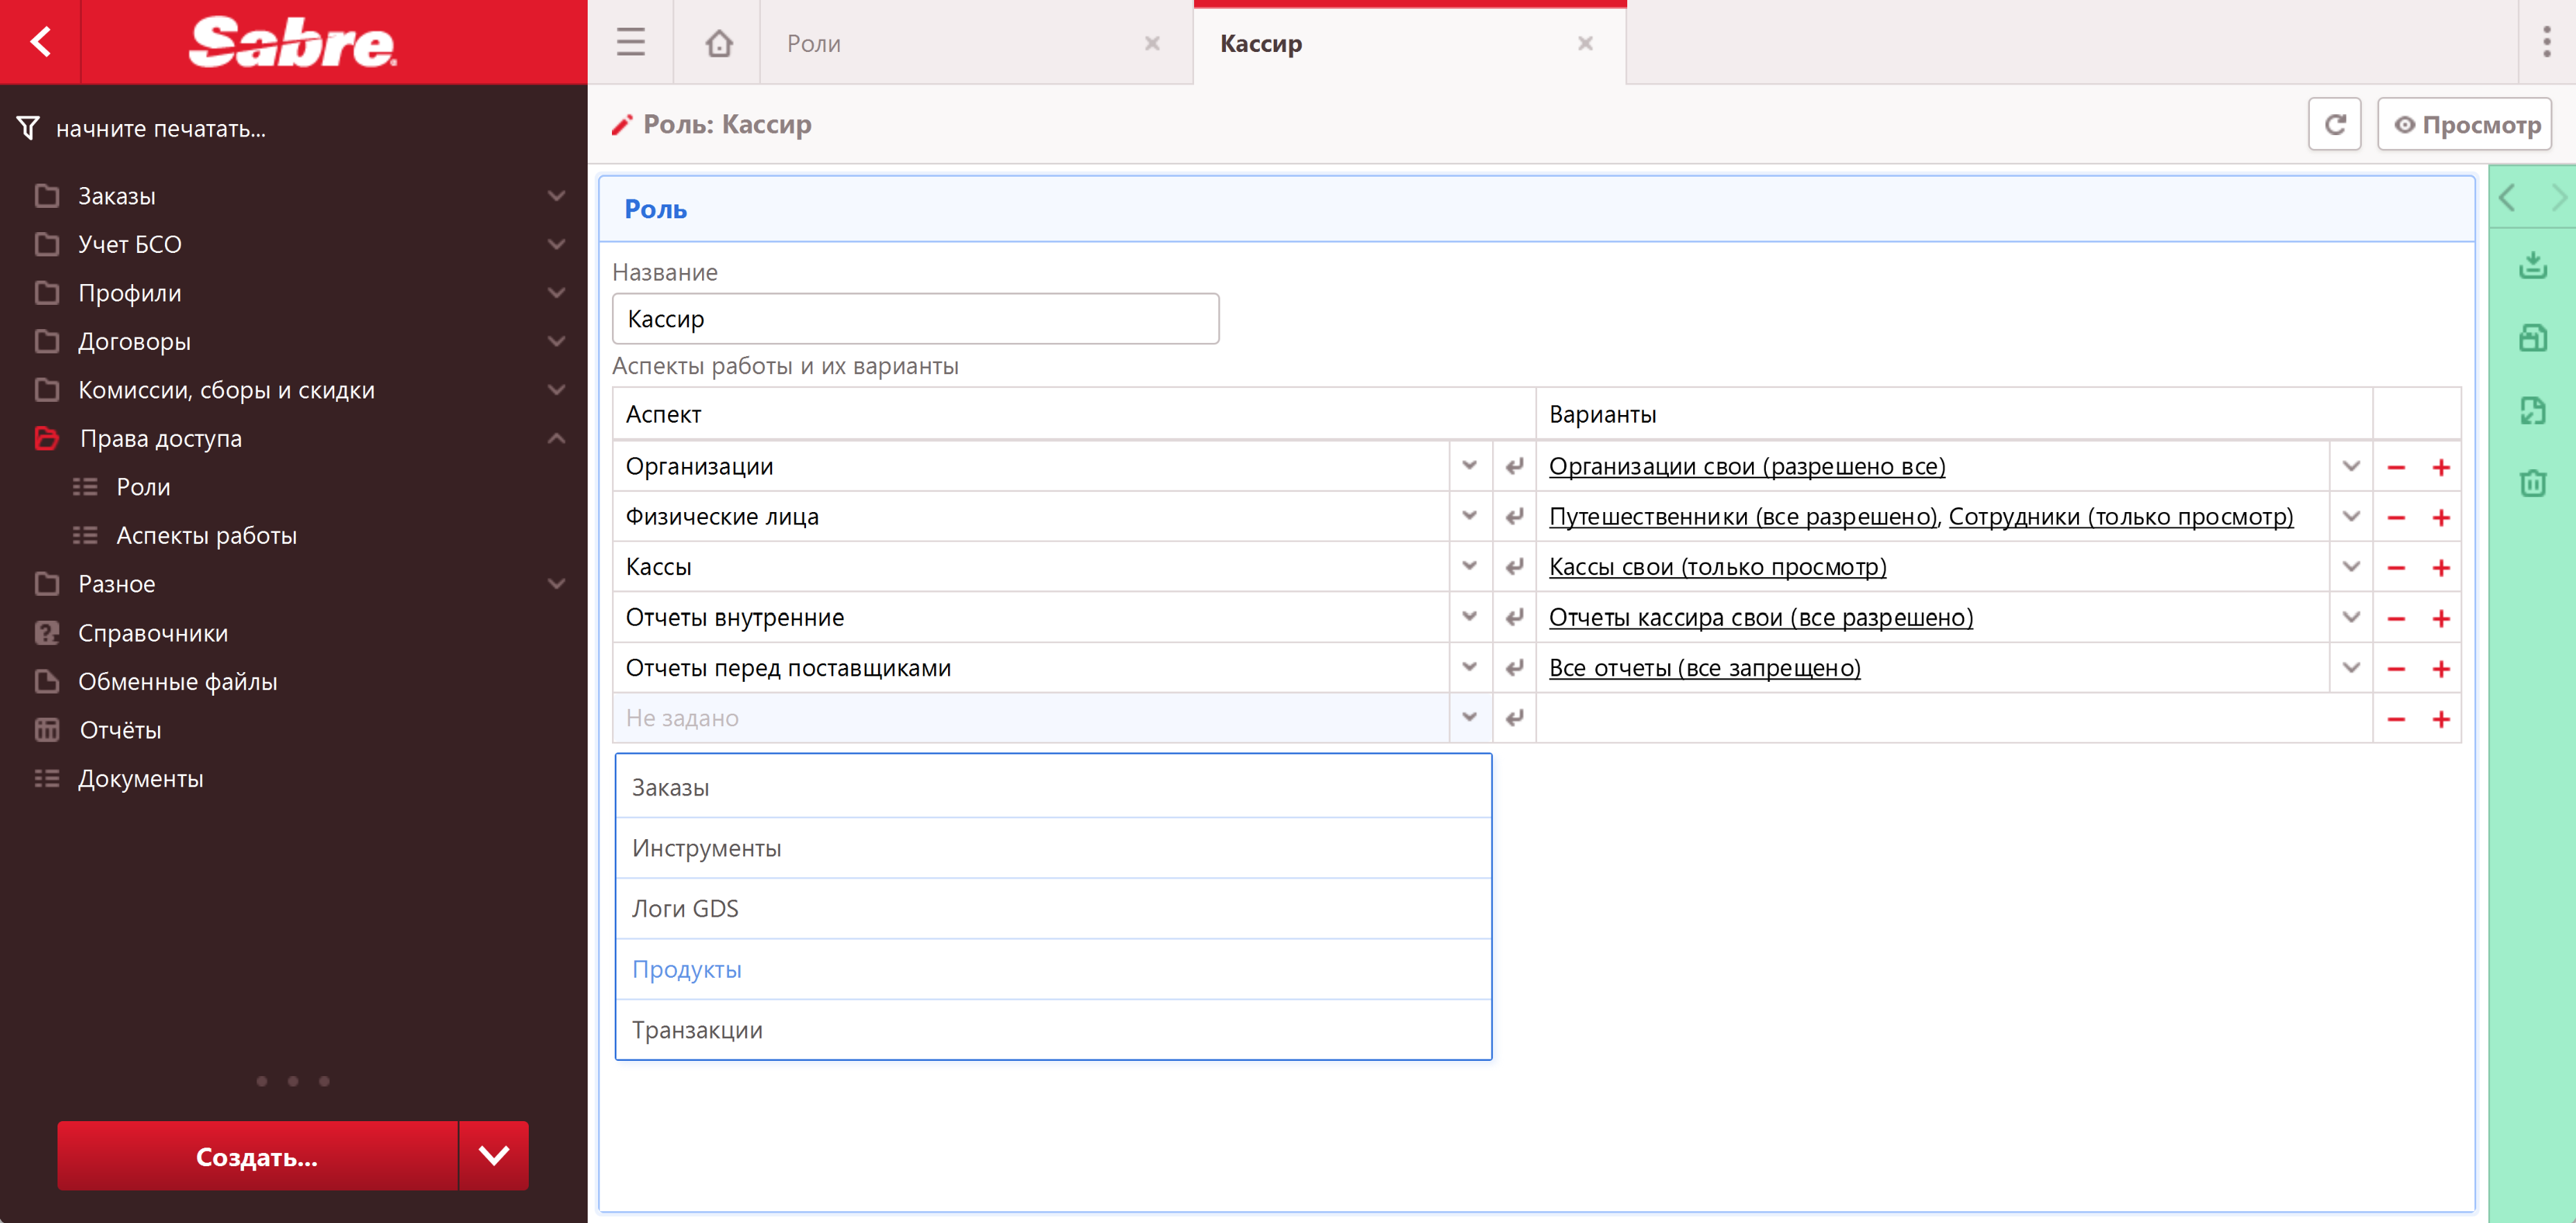Select Продукты from the aspect dropdown list
Screen dimensions: 2576x1223
coord(687,969)
